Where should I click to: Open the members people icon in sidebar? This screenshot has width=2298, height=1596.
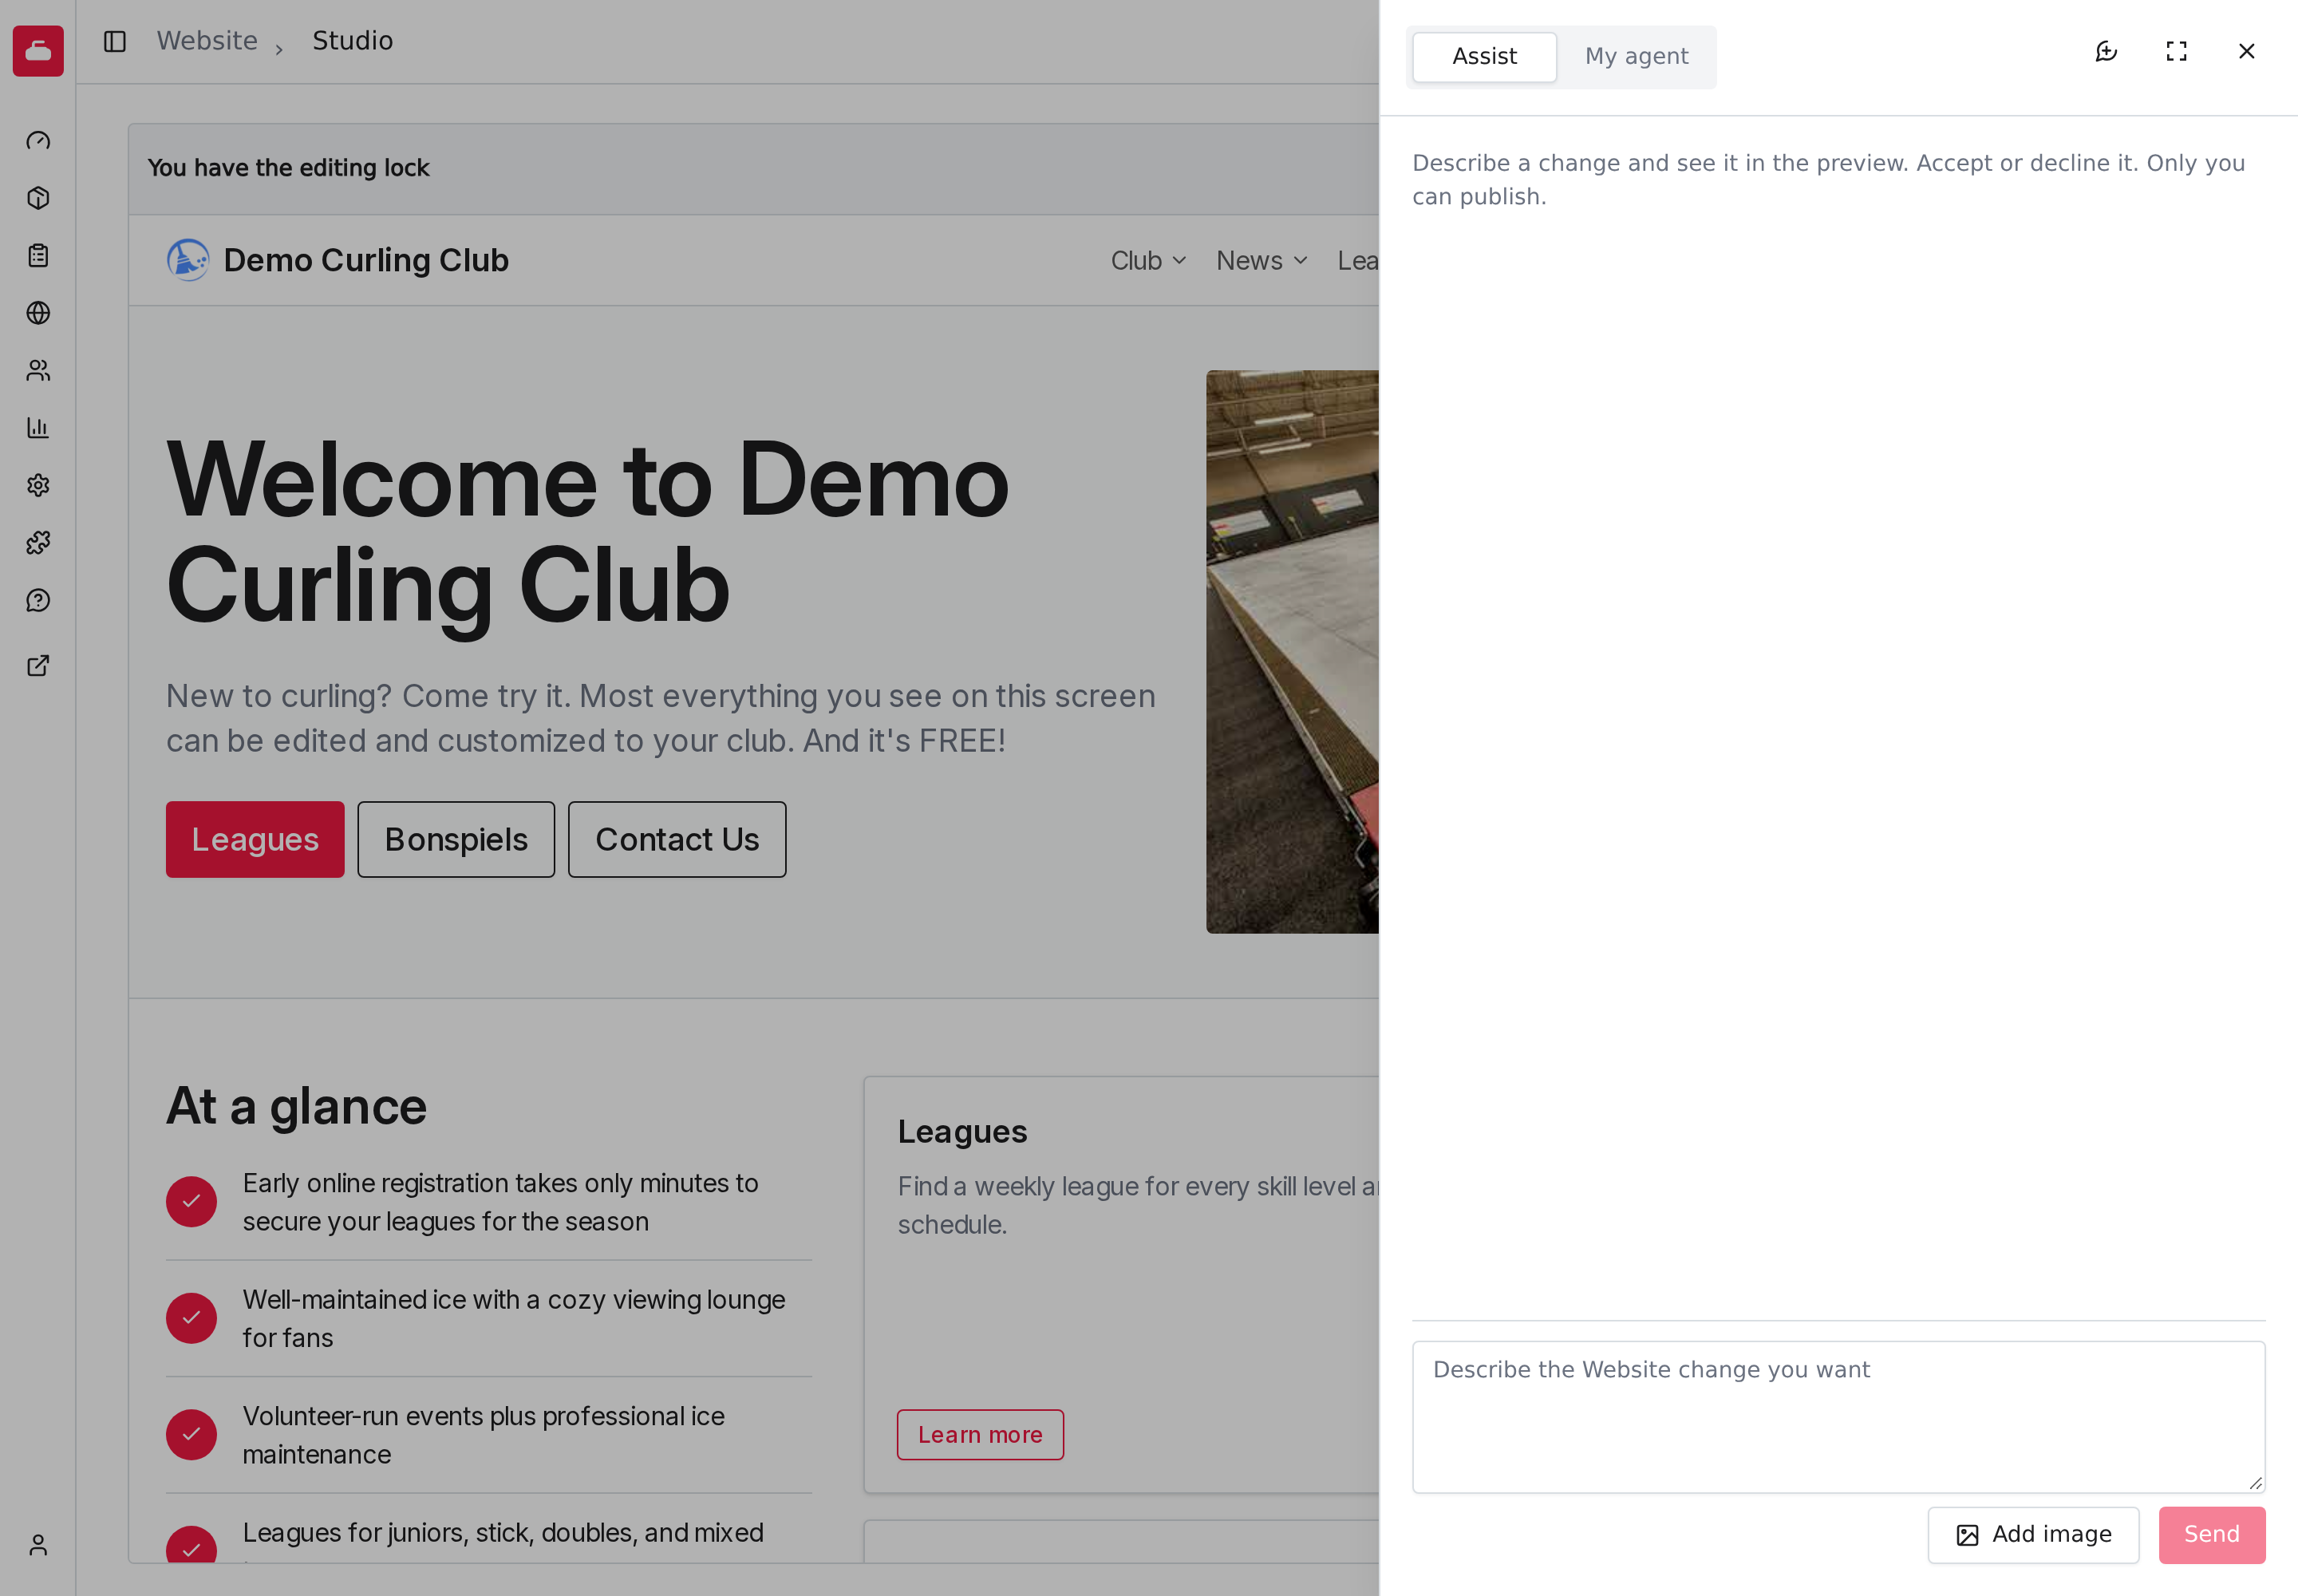click(x=38, y=371)
